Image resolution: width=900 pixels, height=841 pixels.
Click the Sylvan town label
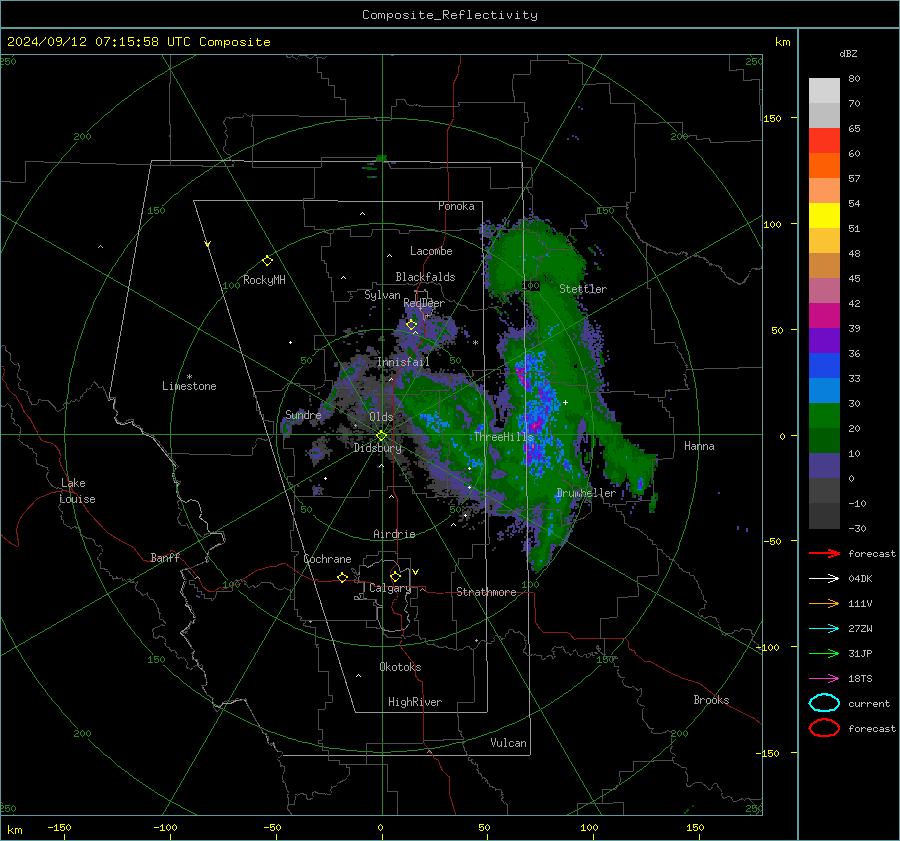(x=382, y=295)
